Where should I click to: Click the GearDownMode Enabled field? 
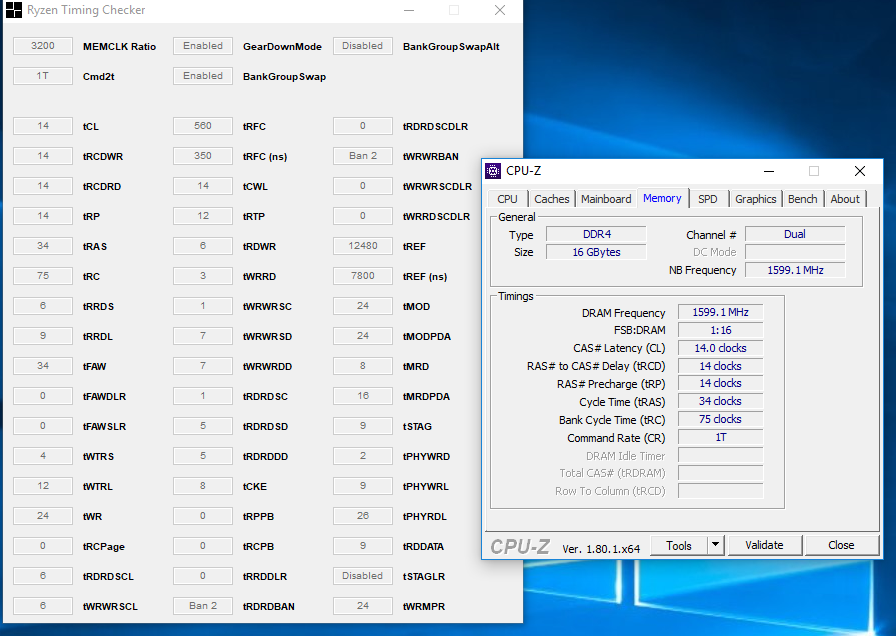203,46
